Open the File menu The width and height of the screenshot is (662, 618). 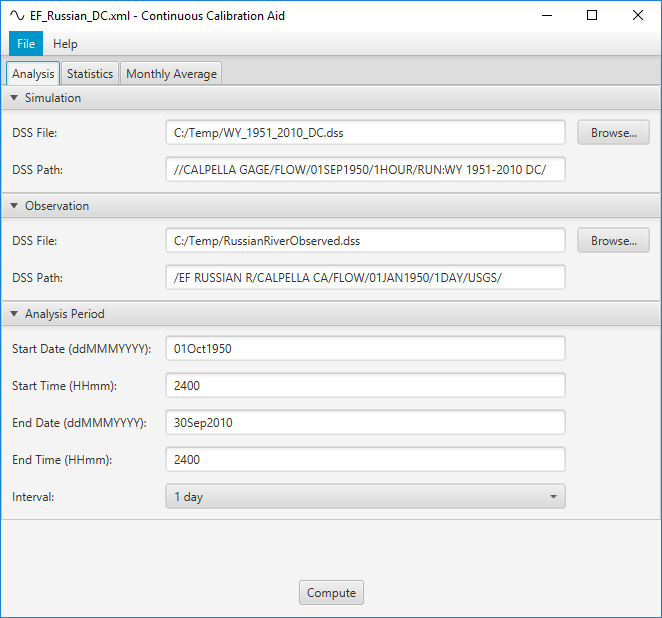[26, 43]
